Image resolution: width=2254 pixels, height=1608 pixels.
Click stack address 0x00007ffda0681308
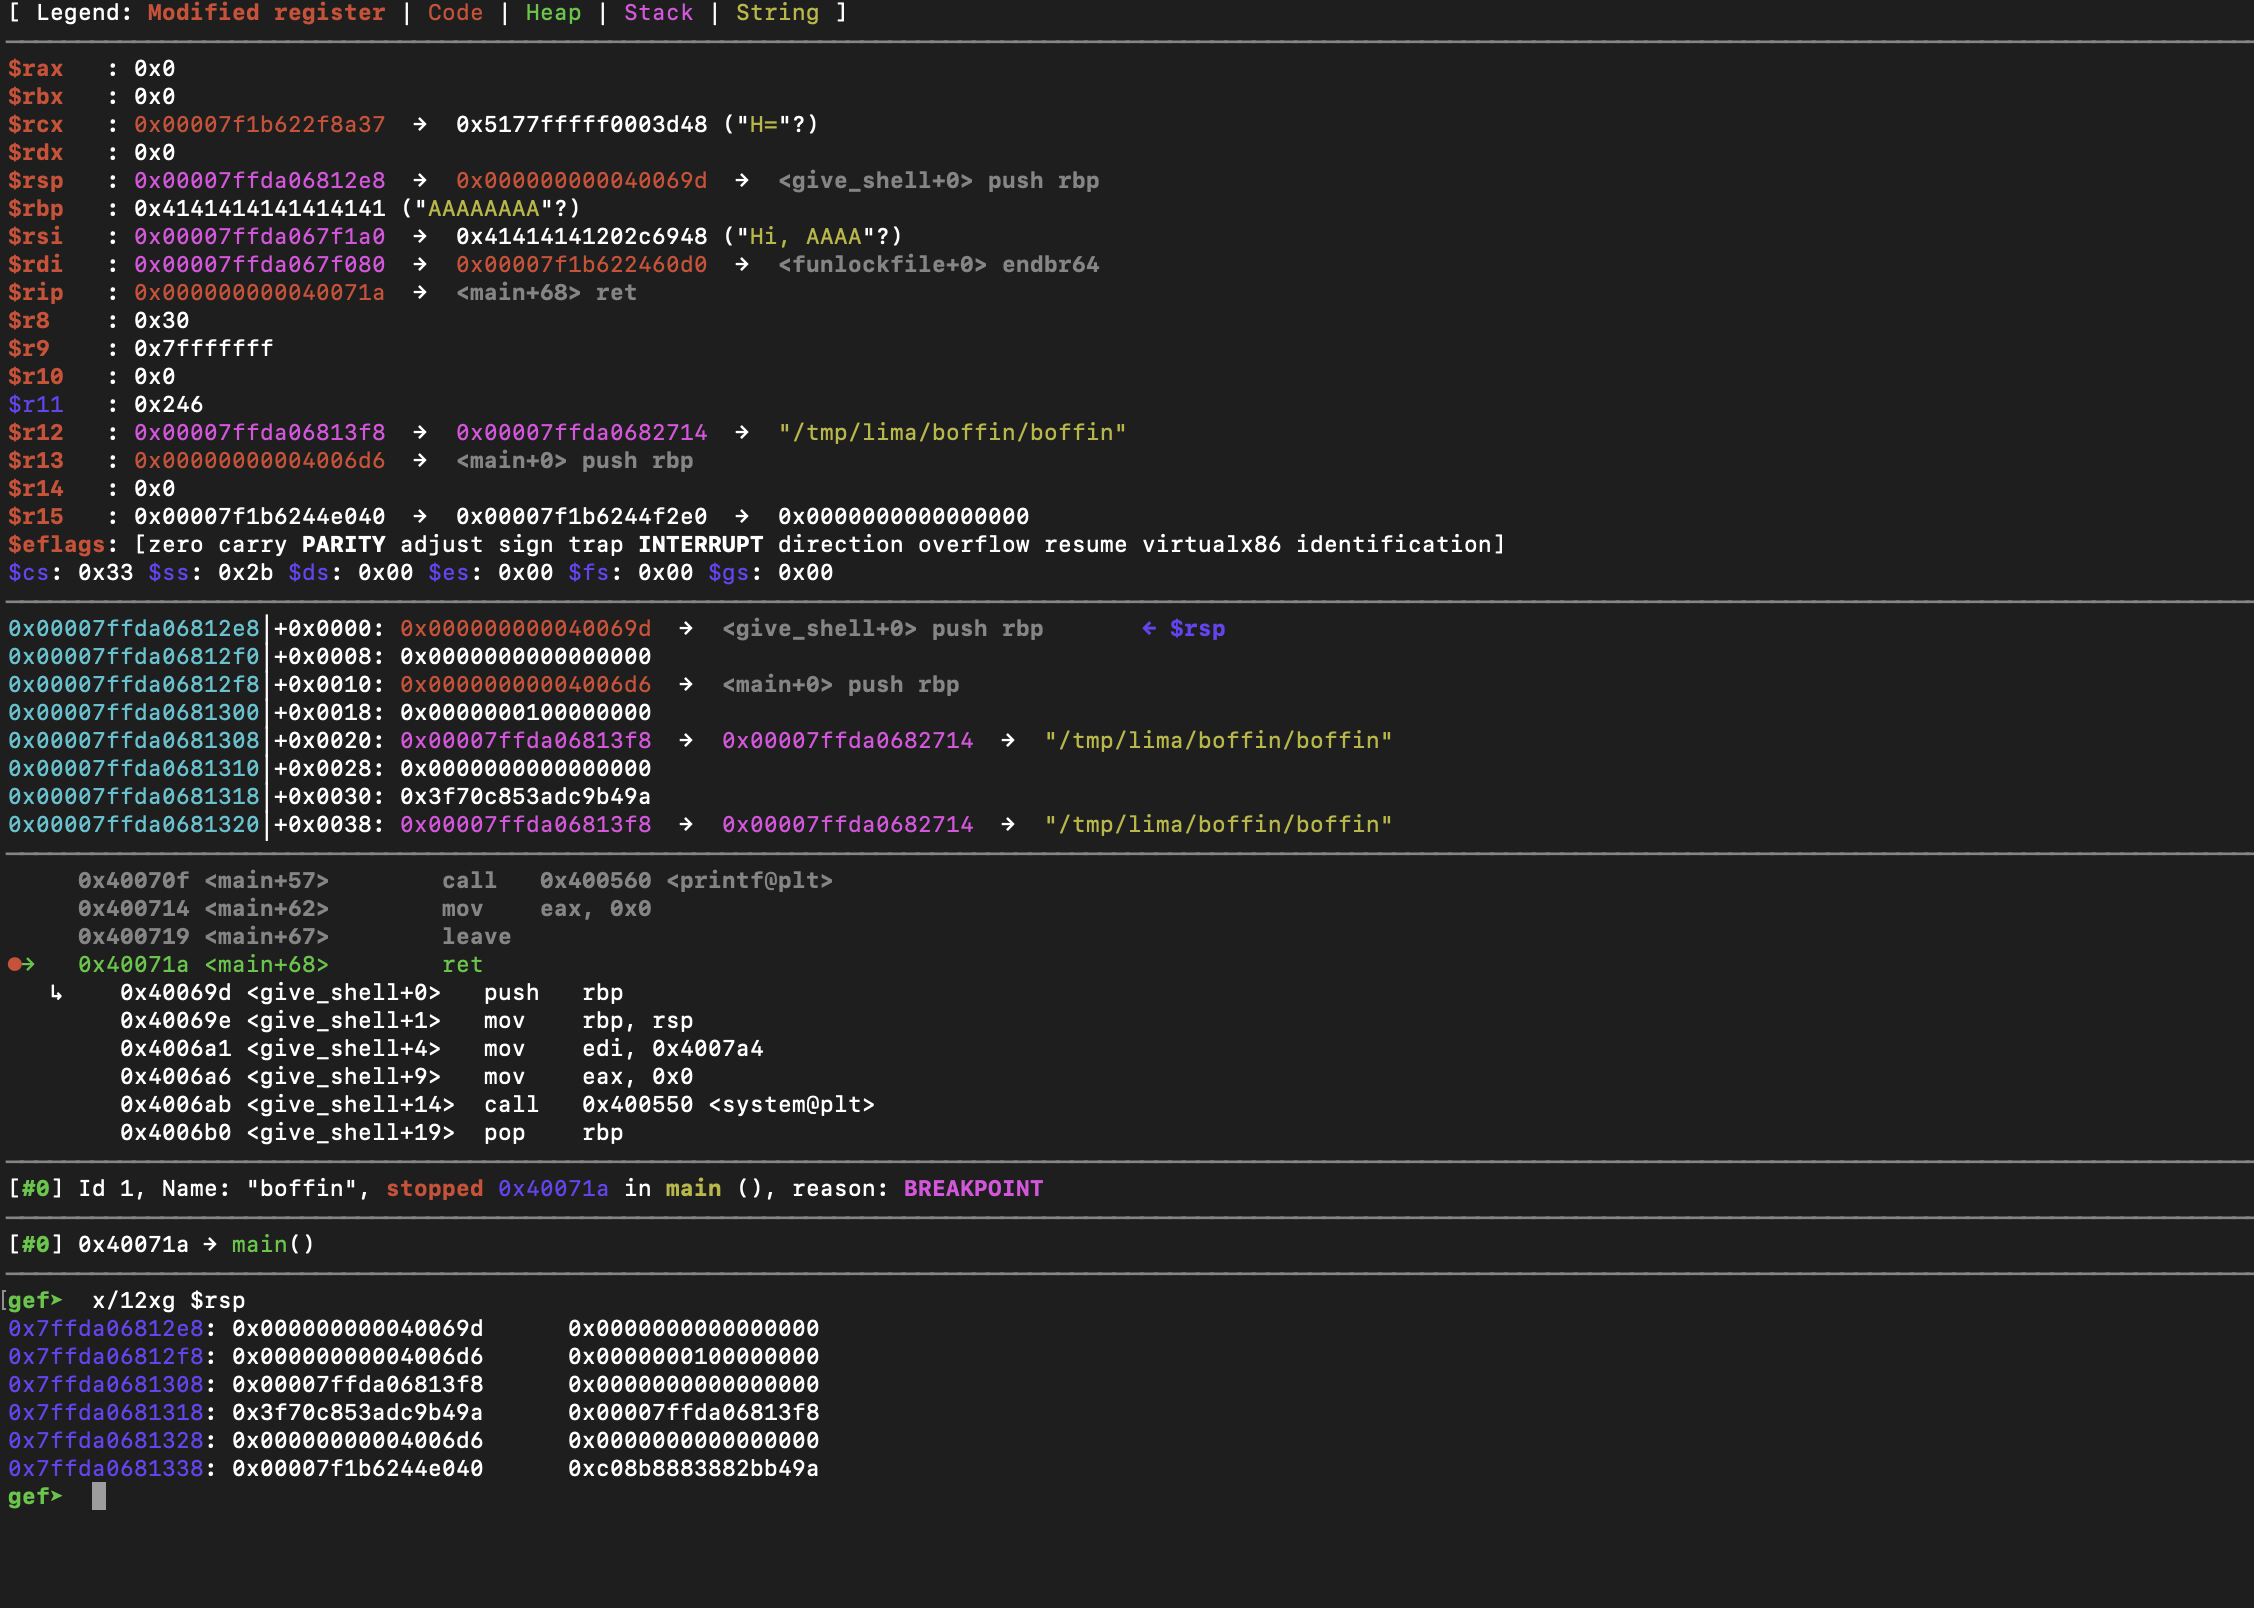pyautogui.click(x=134, y=741)
